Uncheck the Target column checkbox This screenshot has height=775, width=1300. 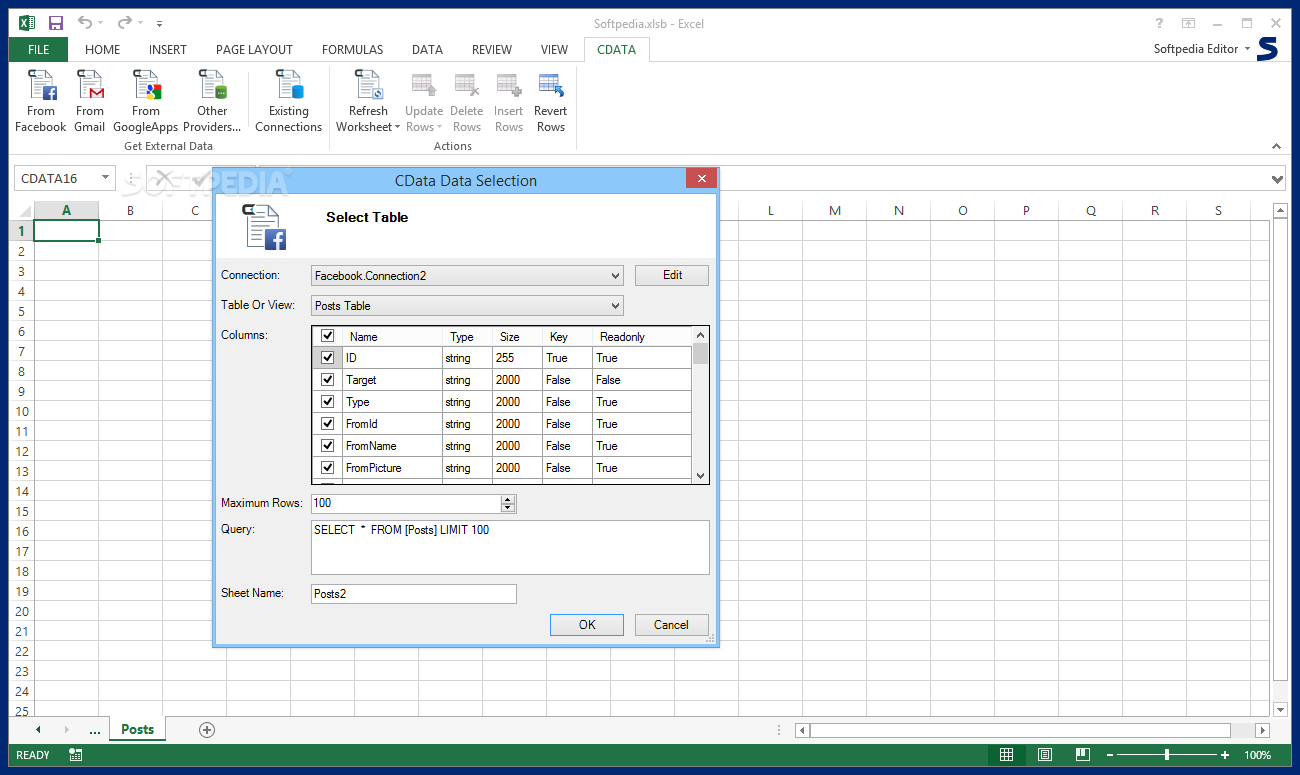(x=327, y=380)
